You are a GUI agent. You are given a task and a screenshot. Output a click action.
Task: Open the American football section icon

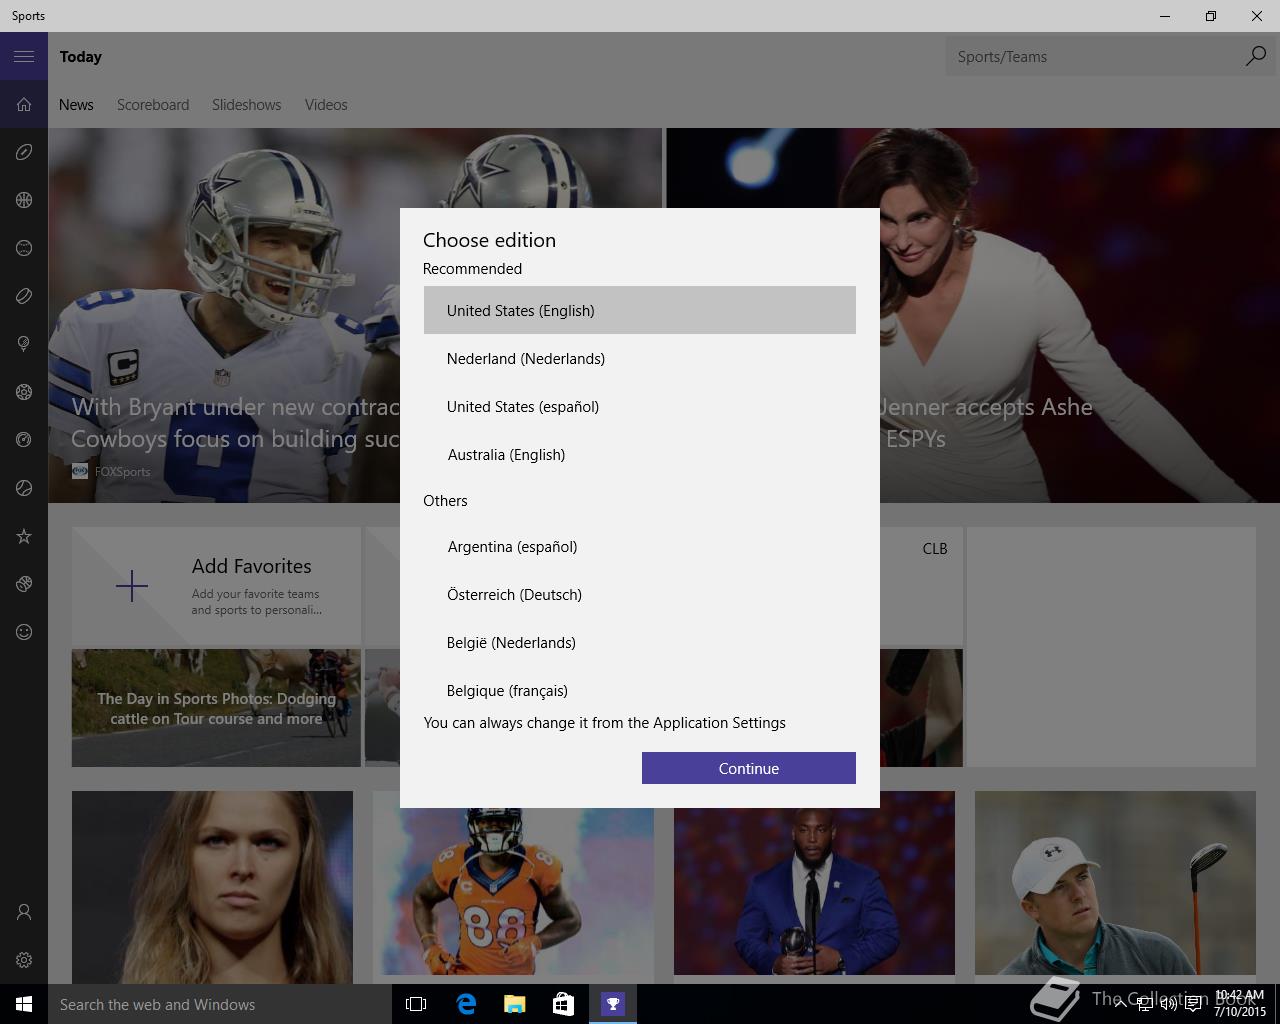pos(24,152)
